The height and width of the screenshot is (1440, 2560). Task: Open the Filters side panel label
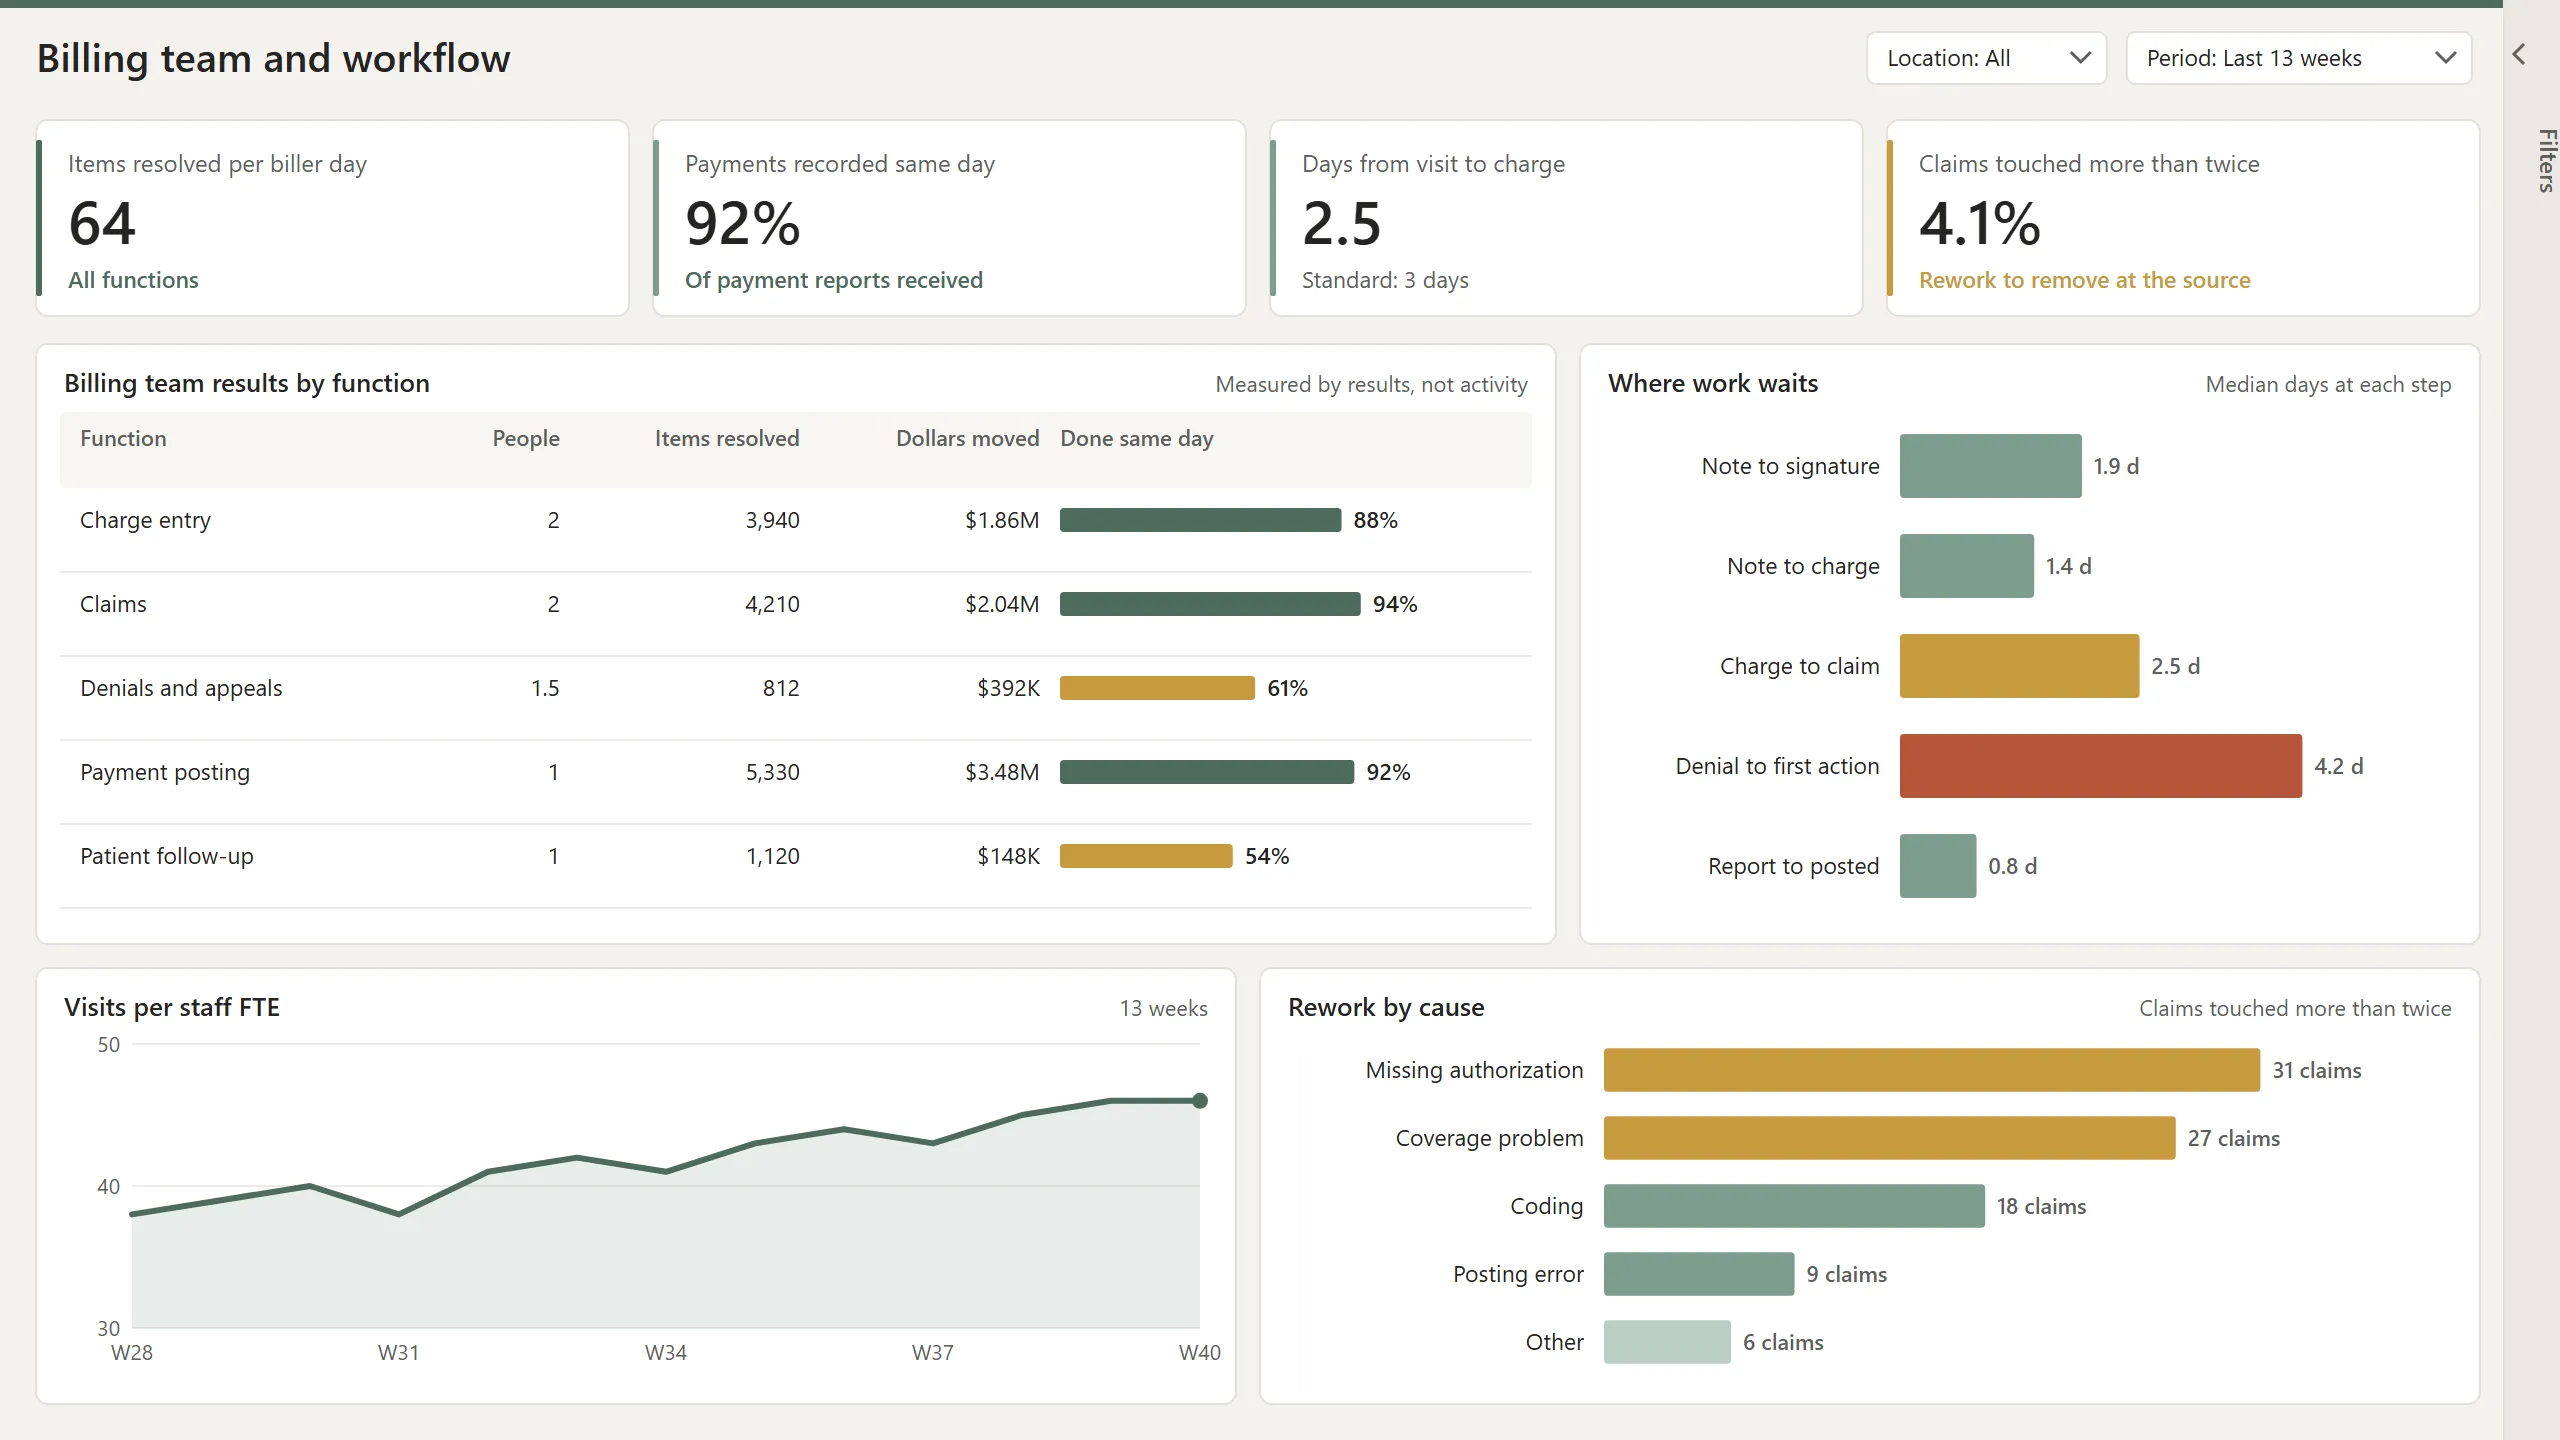(2546, 160)
